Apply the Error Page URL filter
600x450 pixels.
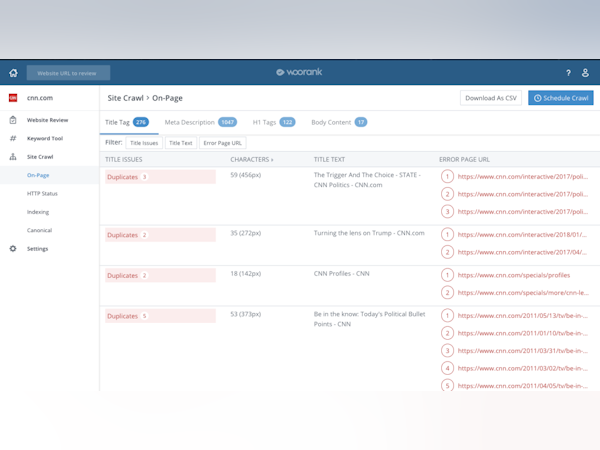pyautogui.click(x=222, y=143)
